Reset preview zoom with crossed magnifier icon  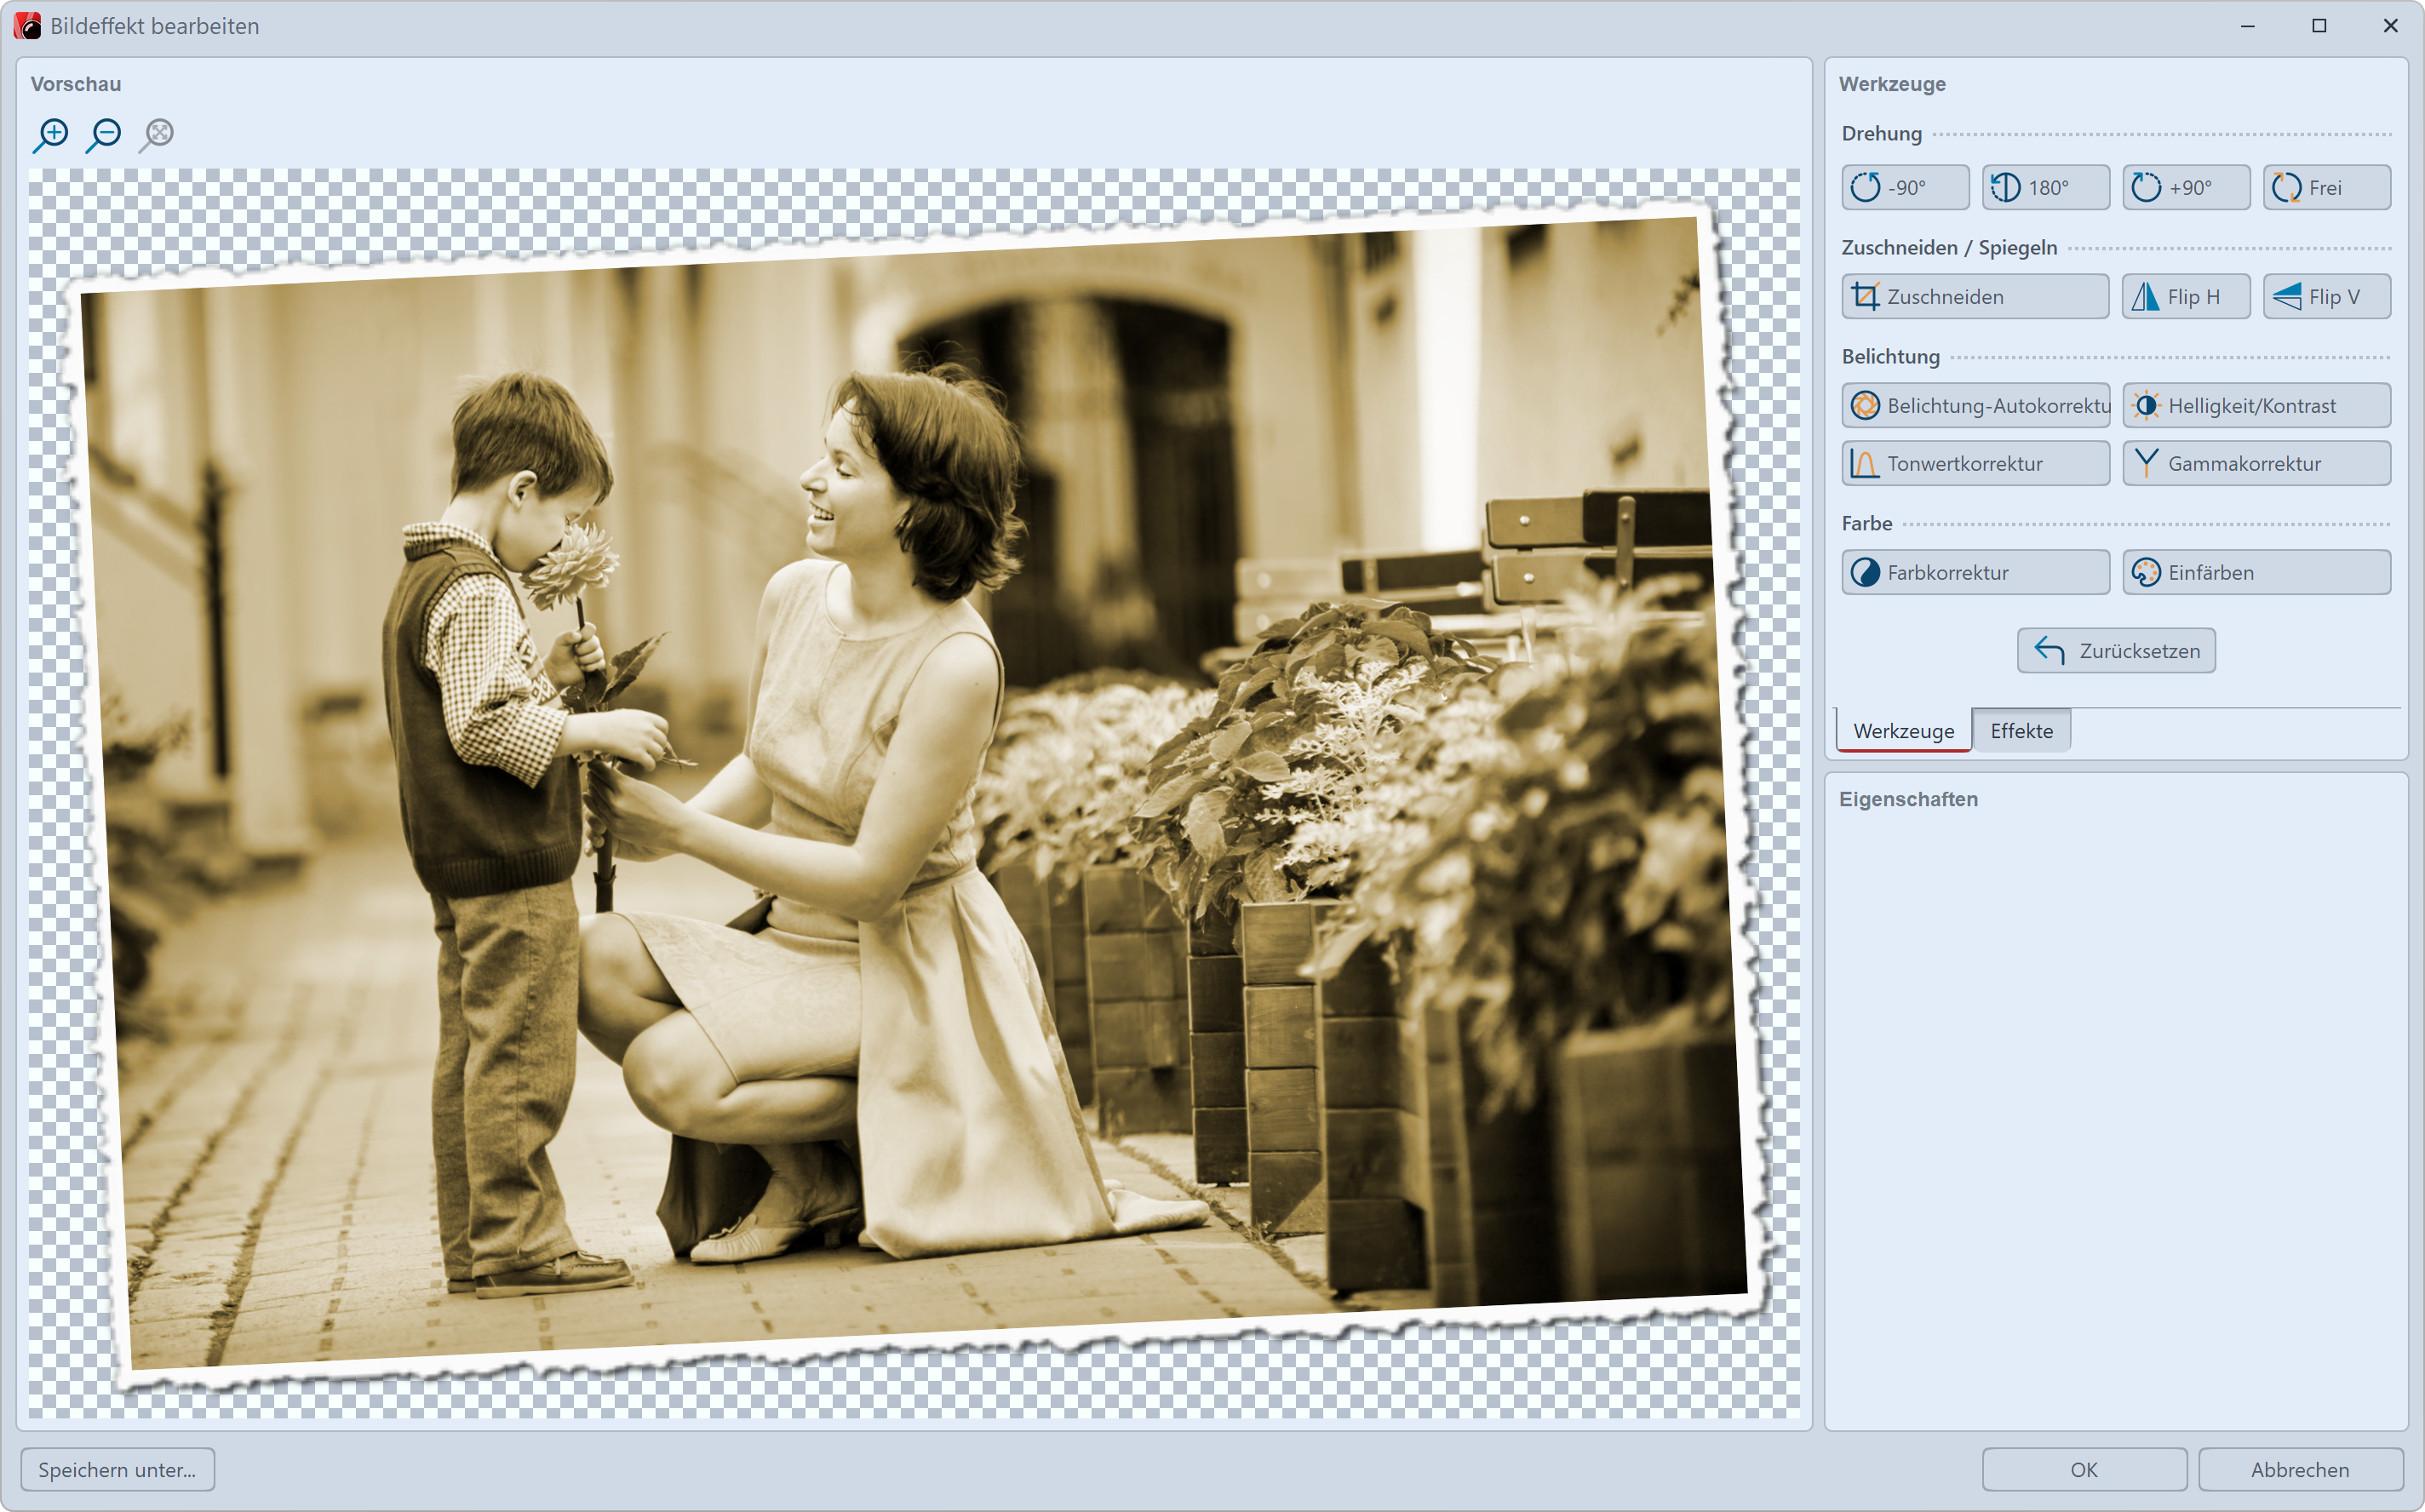click(x=157, y=134)
